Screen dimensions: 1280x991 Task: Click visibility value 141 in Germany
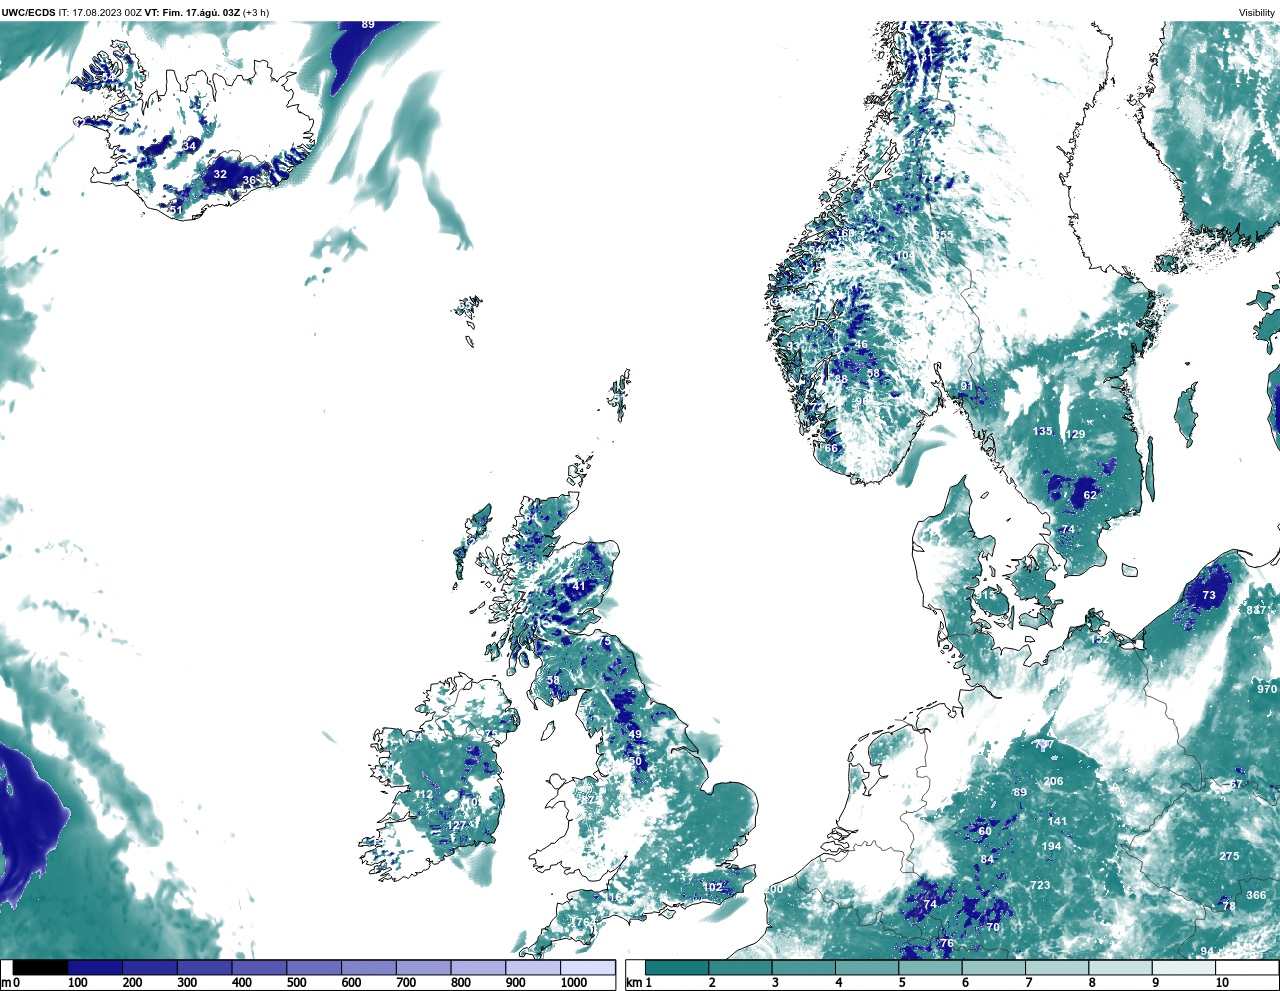1058,821
